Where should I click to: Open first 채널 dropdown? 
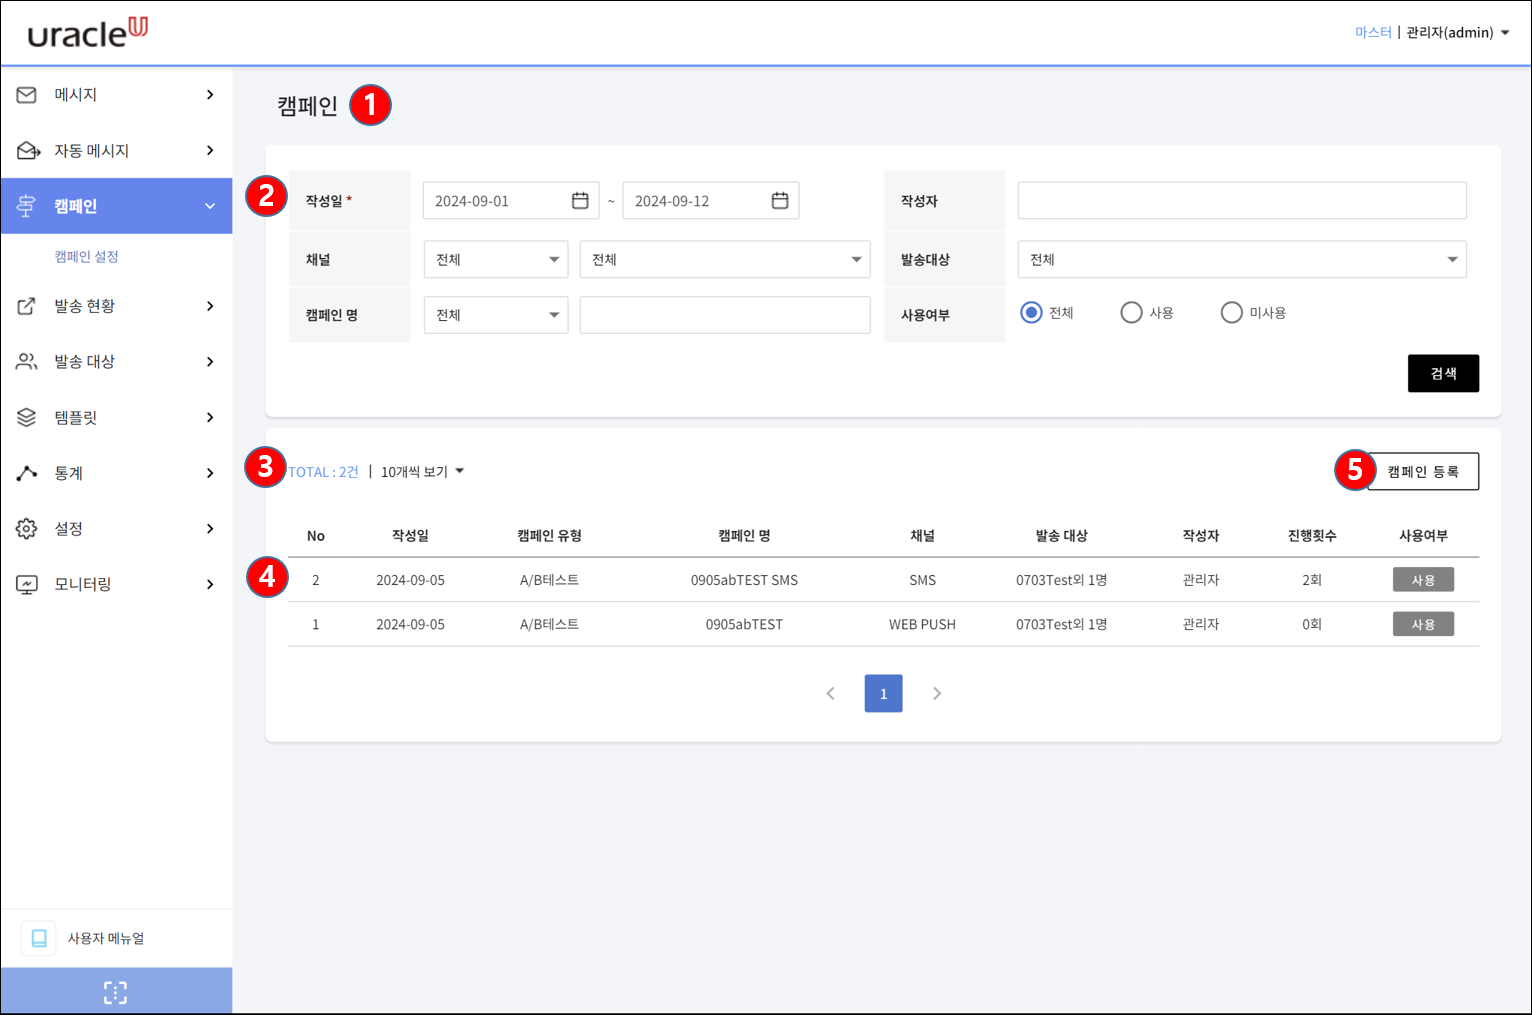[x=496, y=260]
